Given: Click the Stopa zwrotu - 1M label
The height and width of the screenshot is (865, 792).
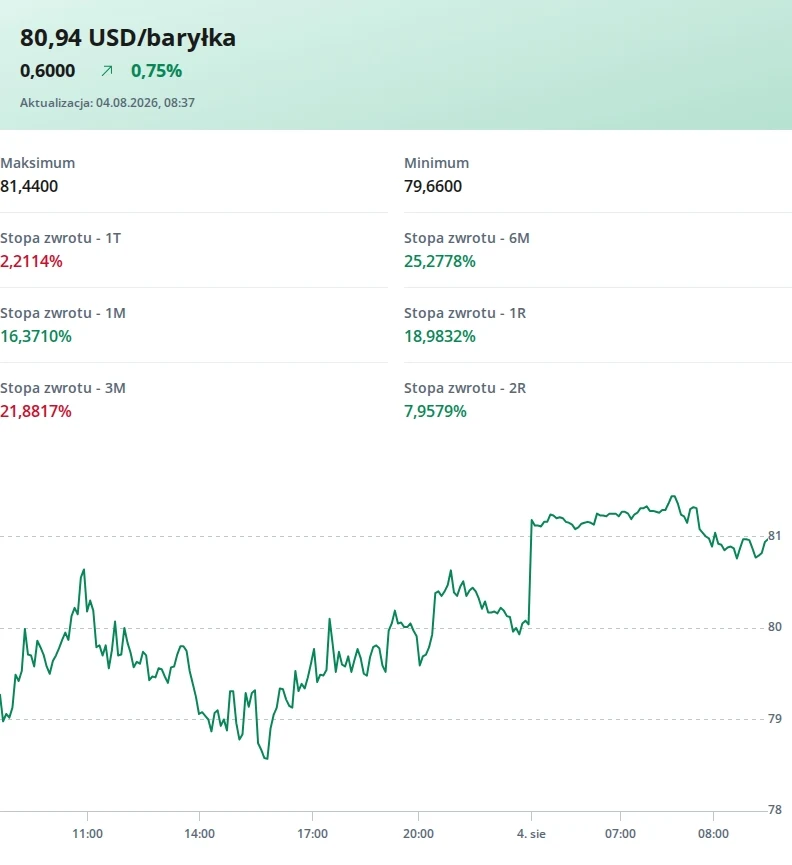Looking at the screenshot, I should (63, 313).
